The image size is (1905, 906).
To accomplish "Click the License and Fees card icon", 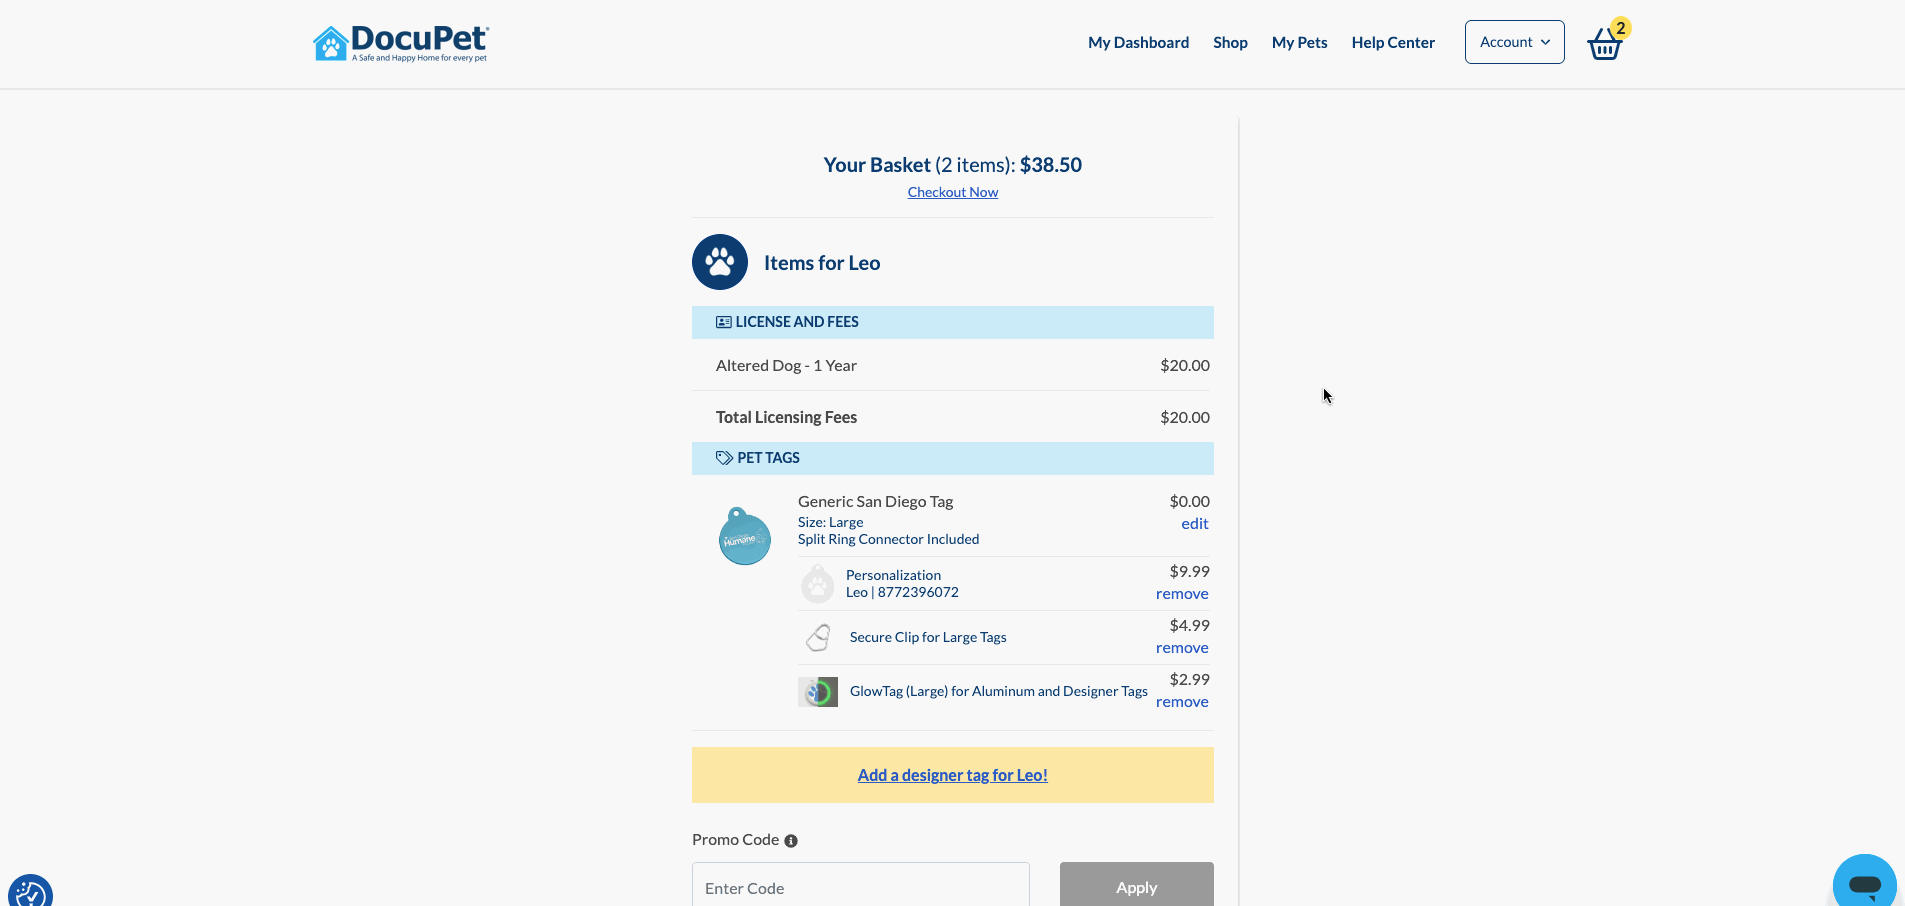I will (724, 322).
